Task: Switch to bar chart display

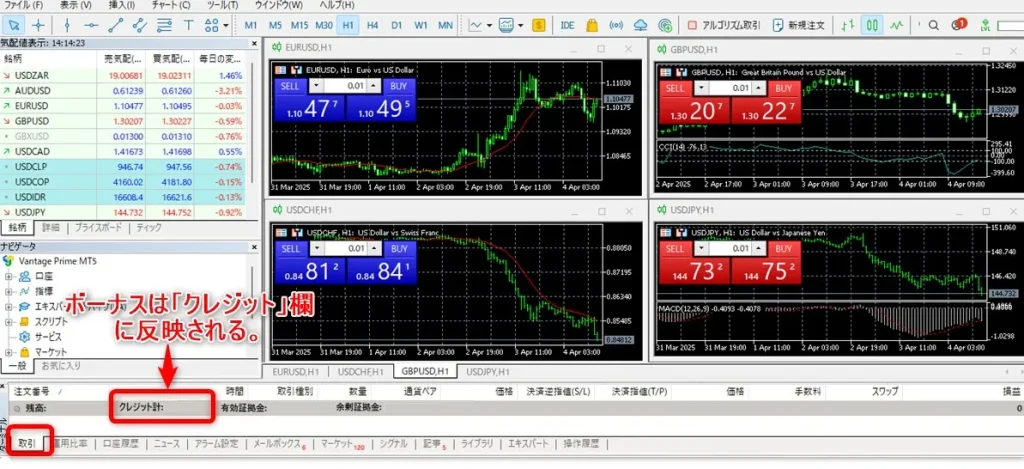Action: [848, 25]
